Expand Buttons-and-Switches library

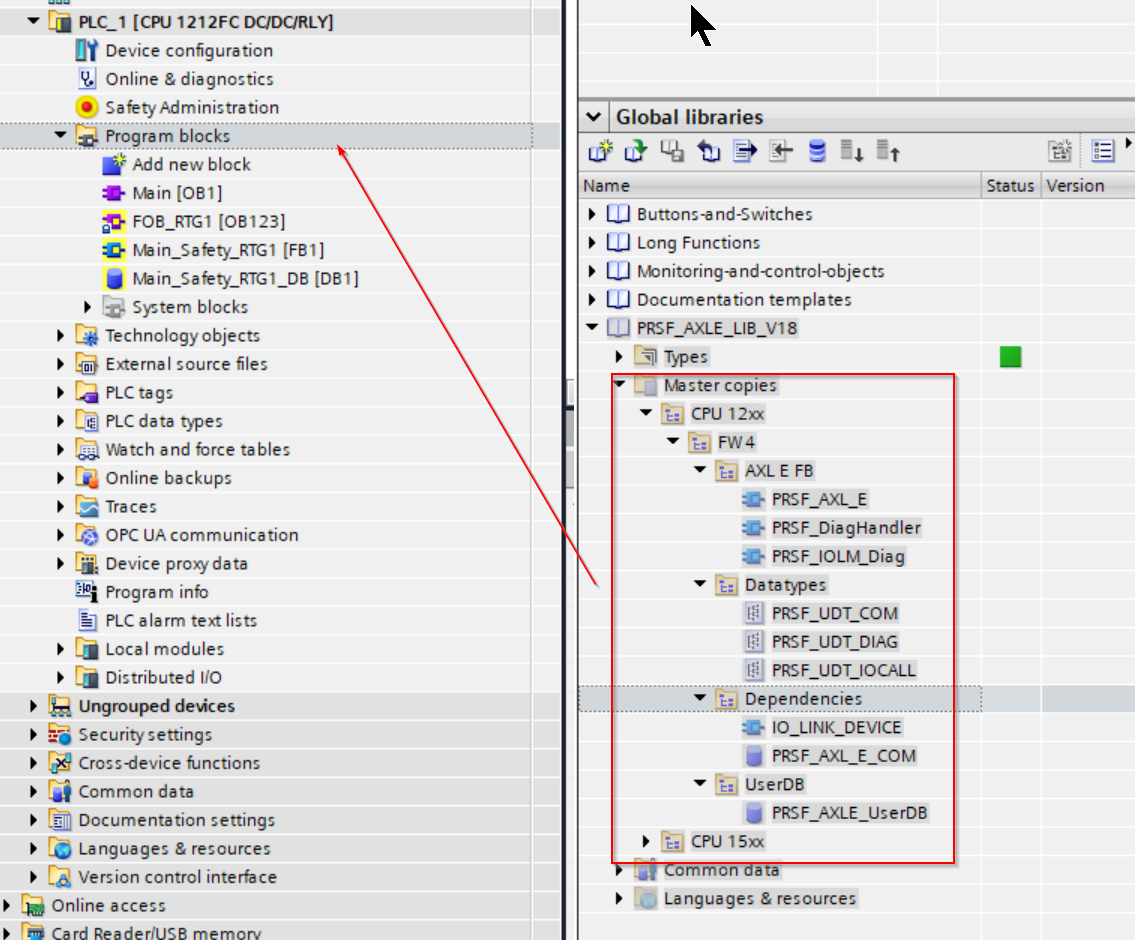(592, 214)
